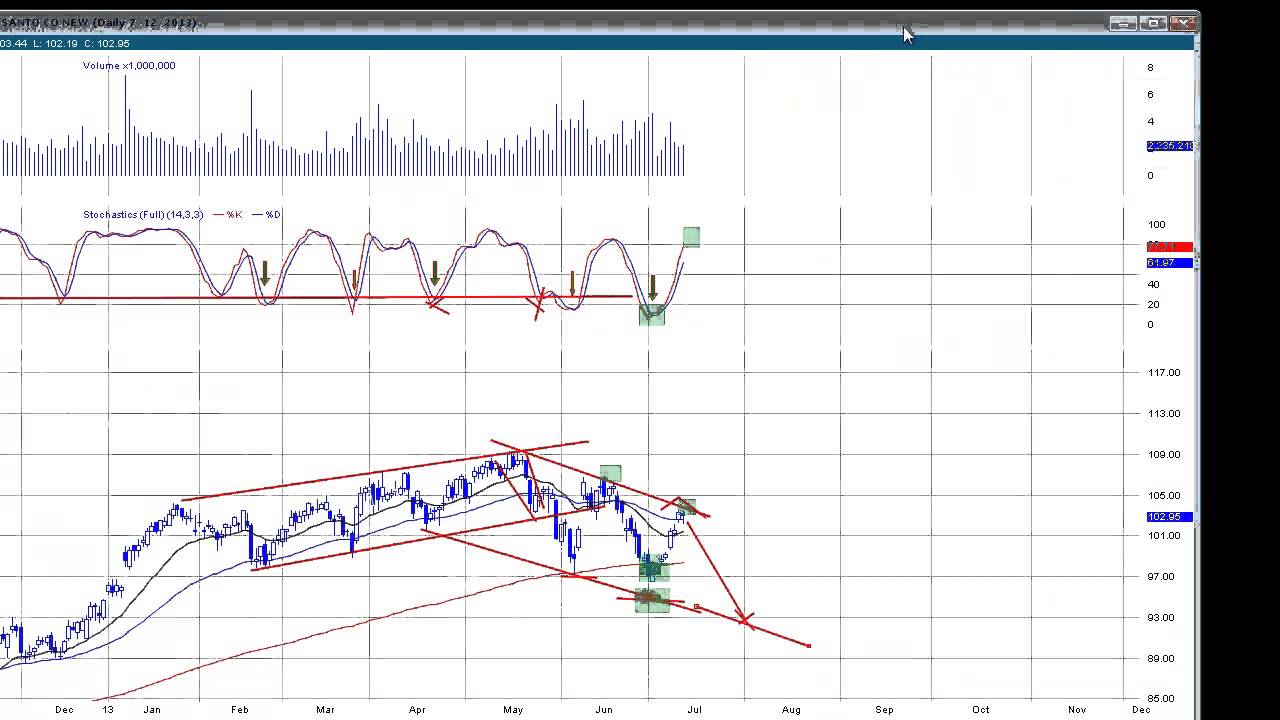Click the Jul label on the time axis
1280x720 pixels.
pos(694,710)
